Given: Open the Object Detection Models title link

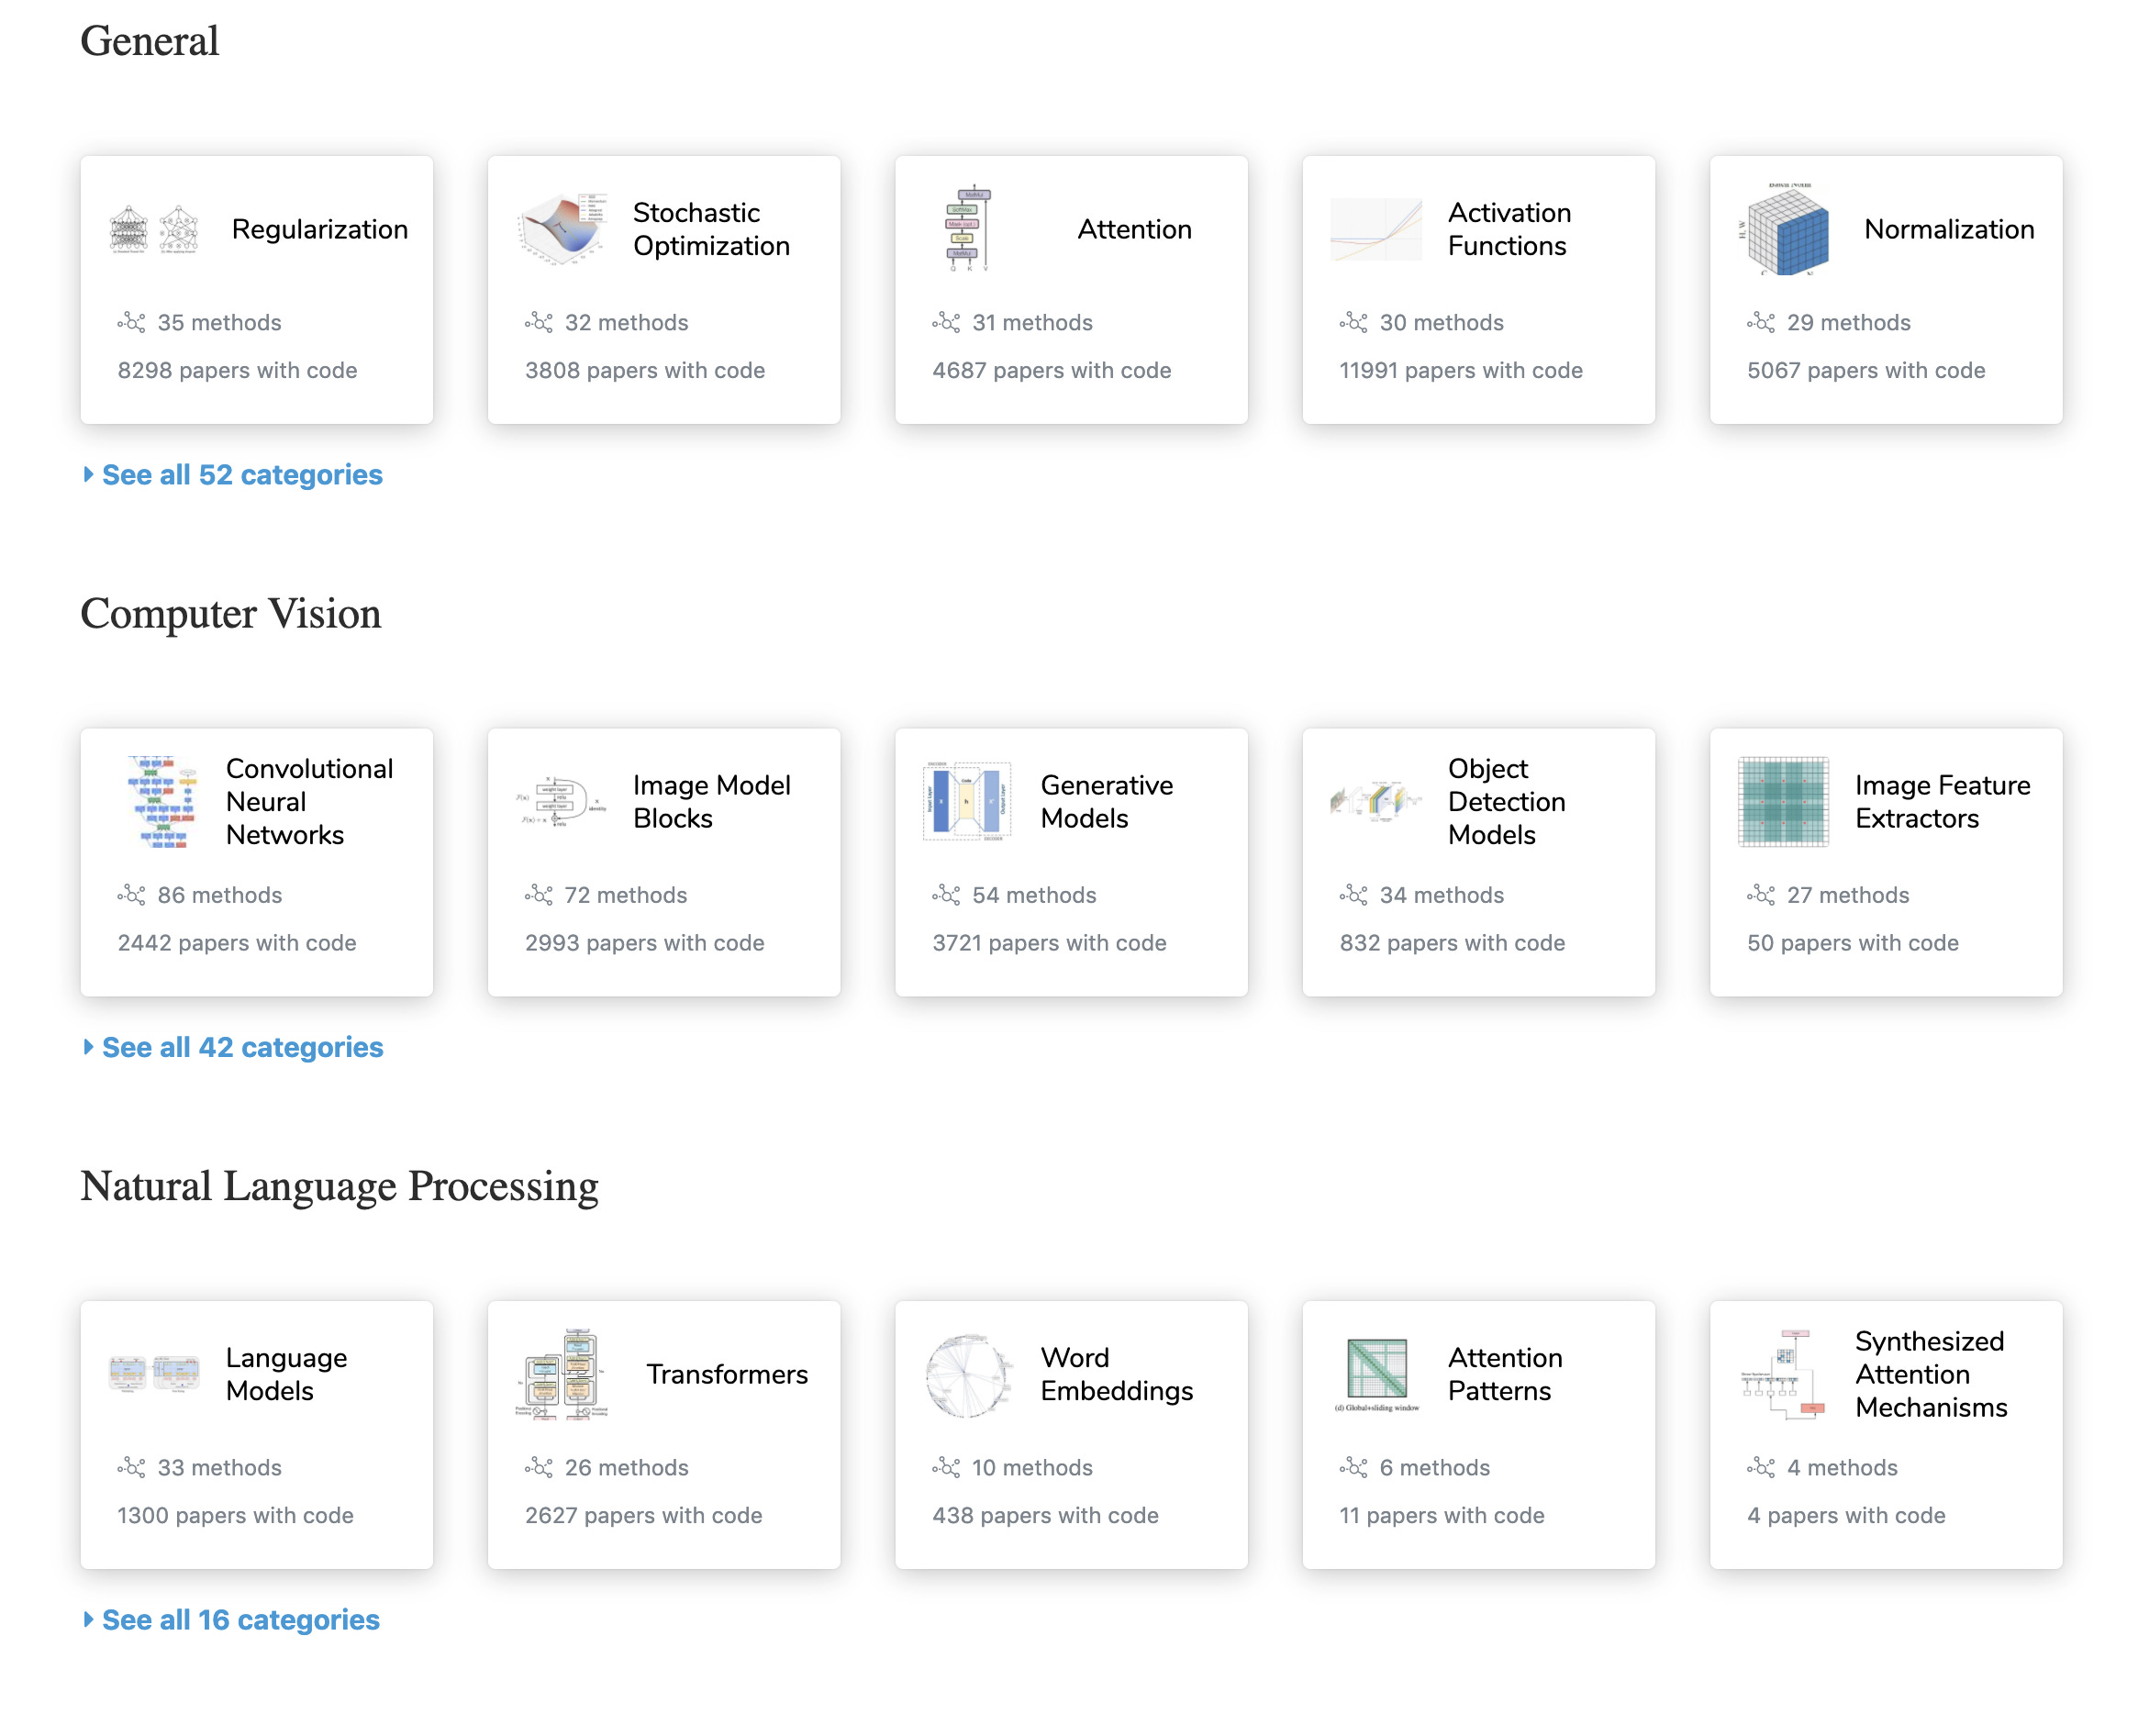Looking at the screenshot, I should (x=1506, y=802).
